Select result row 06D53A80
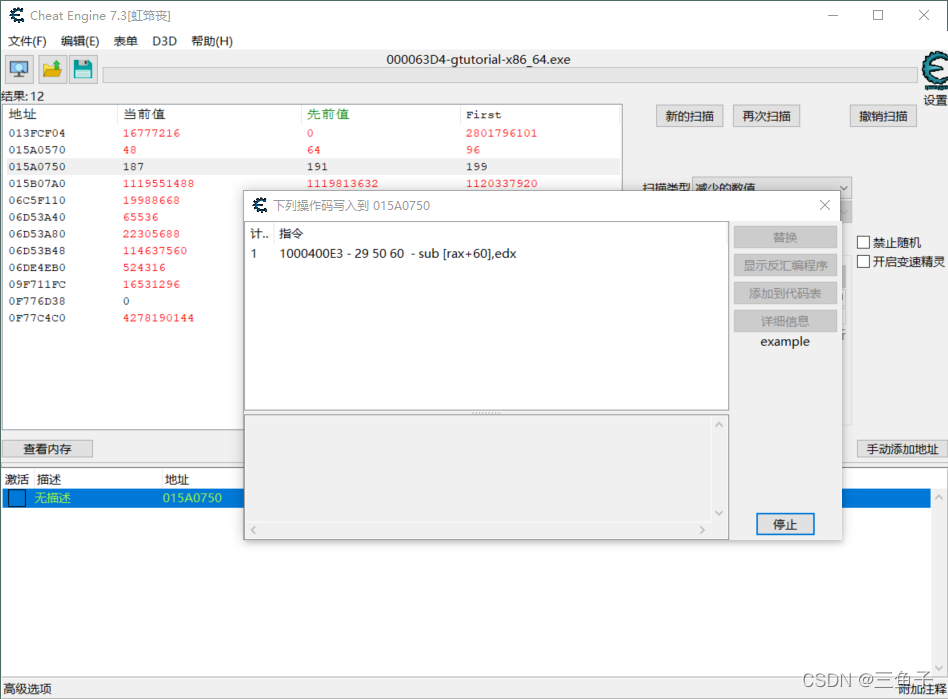This screenshot has height=699, width=948. [124, 234]
